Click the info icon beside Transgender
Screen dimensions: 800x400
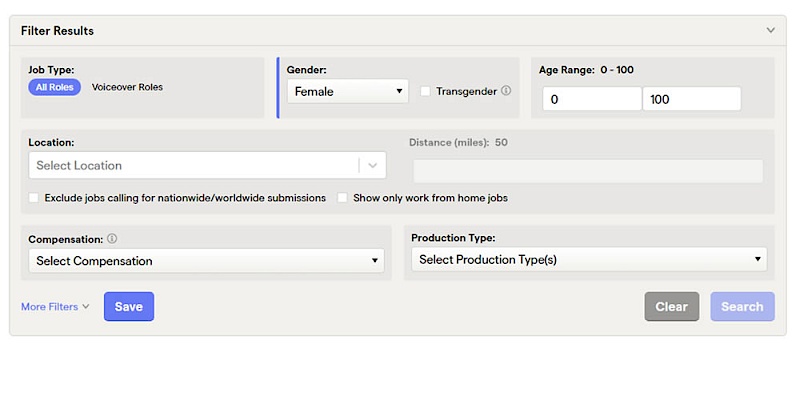pyautogui.click(x=506, y=91)
